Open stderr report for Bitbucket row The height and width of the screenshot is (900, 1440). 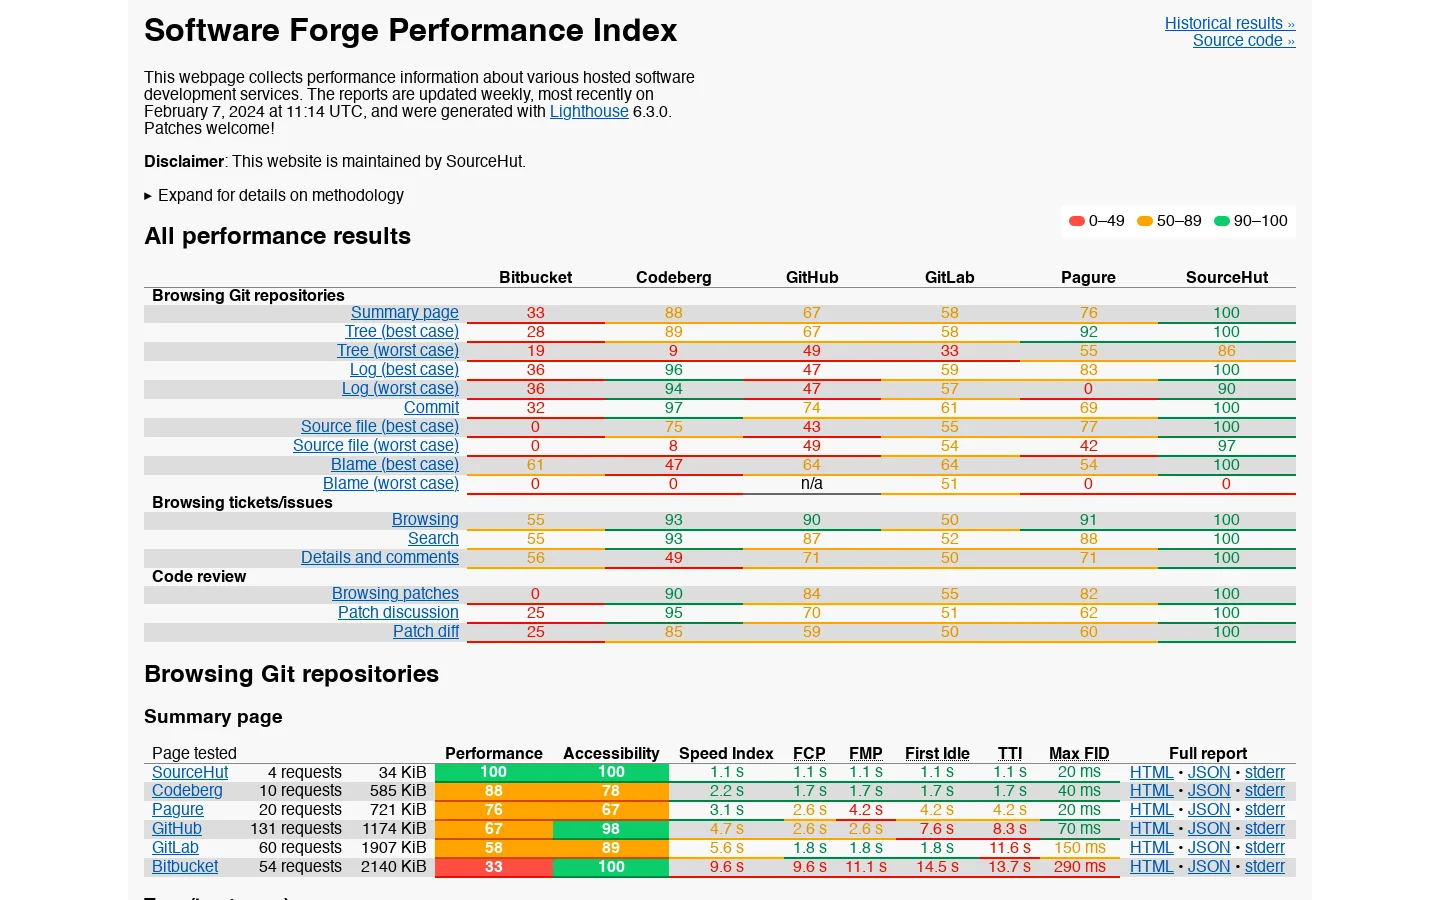tap(1264, 866)
